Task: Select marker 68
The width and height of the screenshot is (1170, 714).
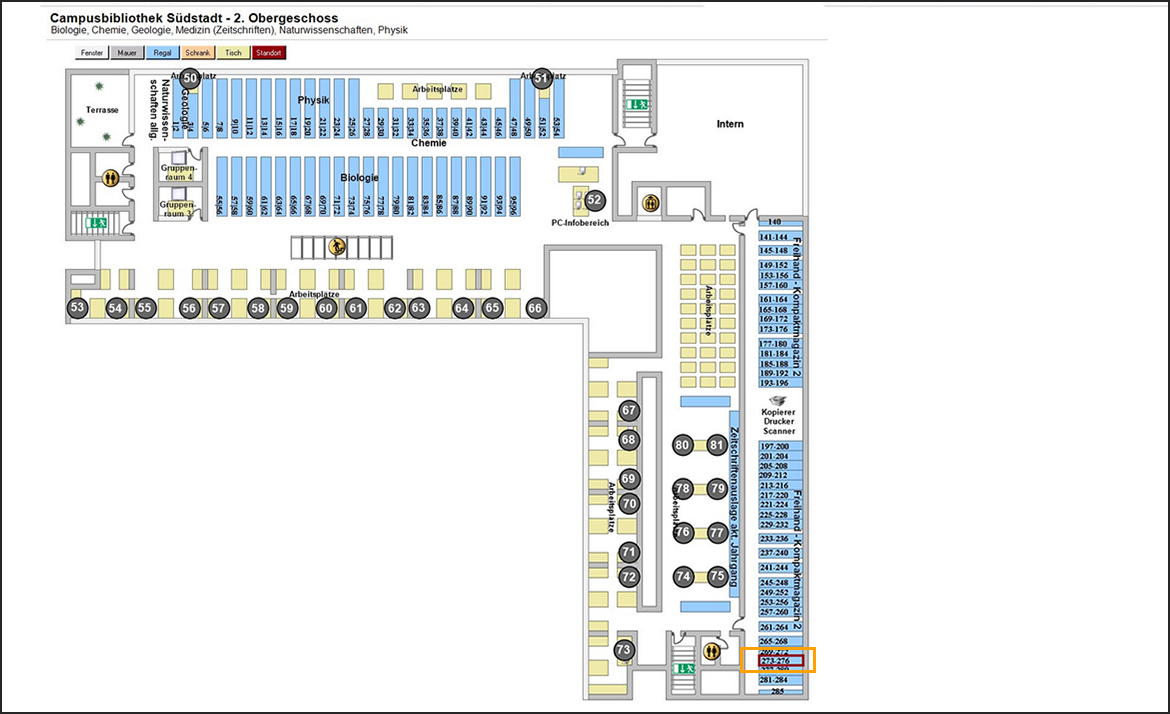Action: [x=629, y=439]
